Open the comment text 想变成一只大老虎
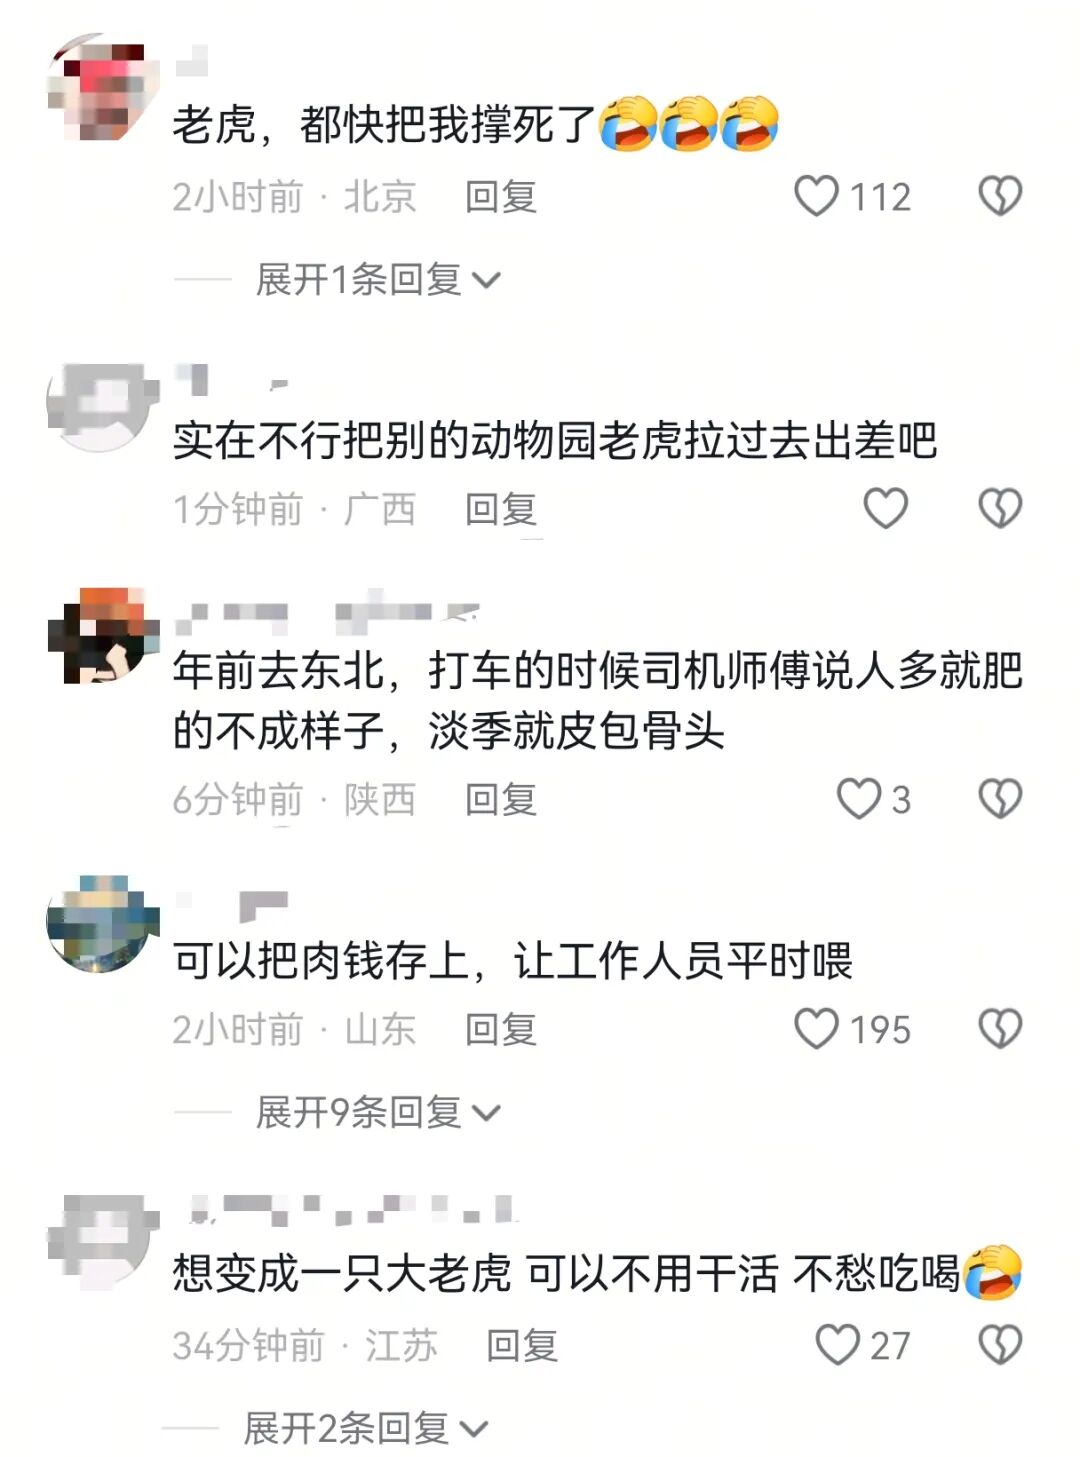Viewport: 1080px width, 1457px height. (x=342, y=1274)
